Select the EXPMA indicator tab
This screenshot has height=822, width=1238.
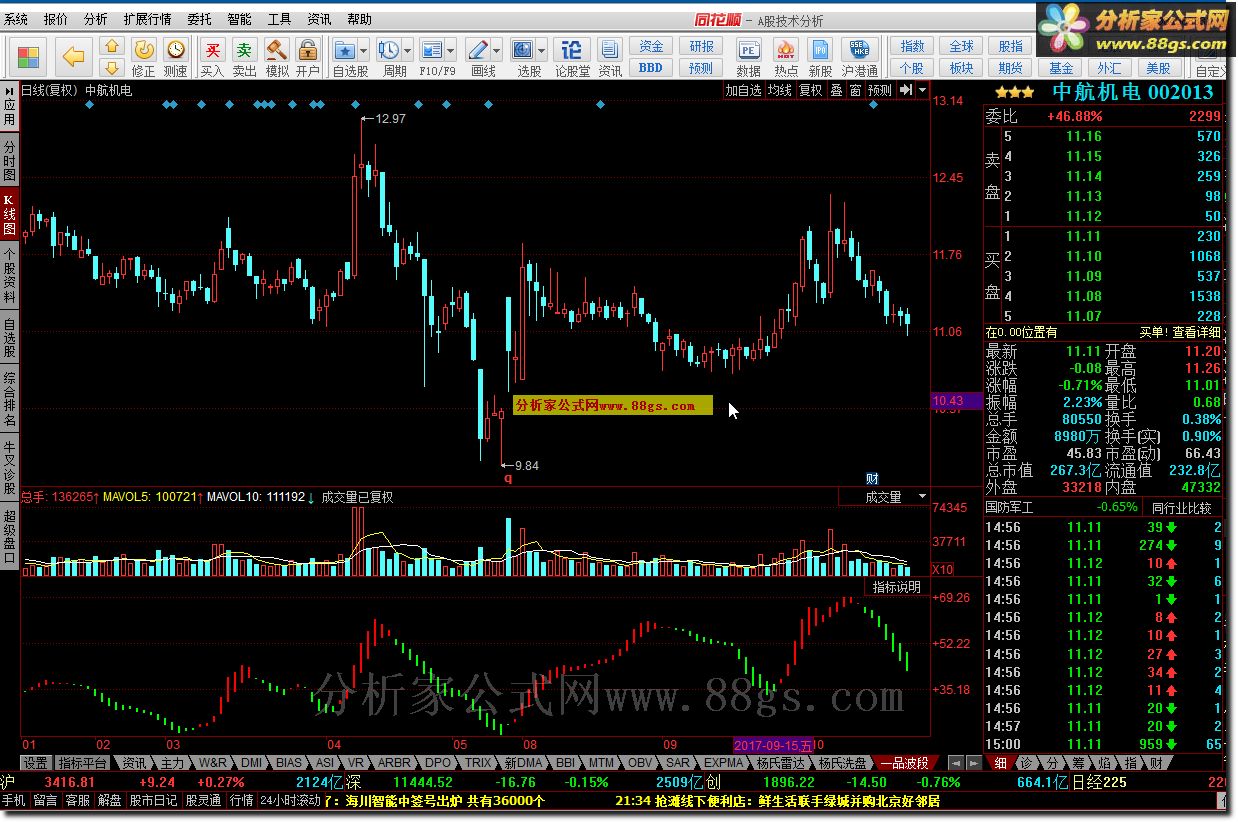(x=723, y=763)
